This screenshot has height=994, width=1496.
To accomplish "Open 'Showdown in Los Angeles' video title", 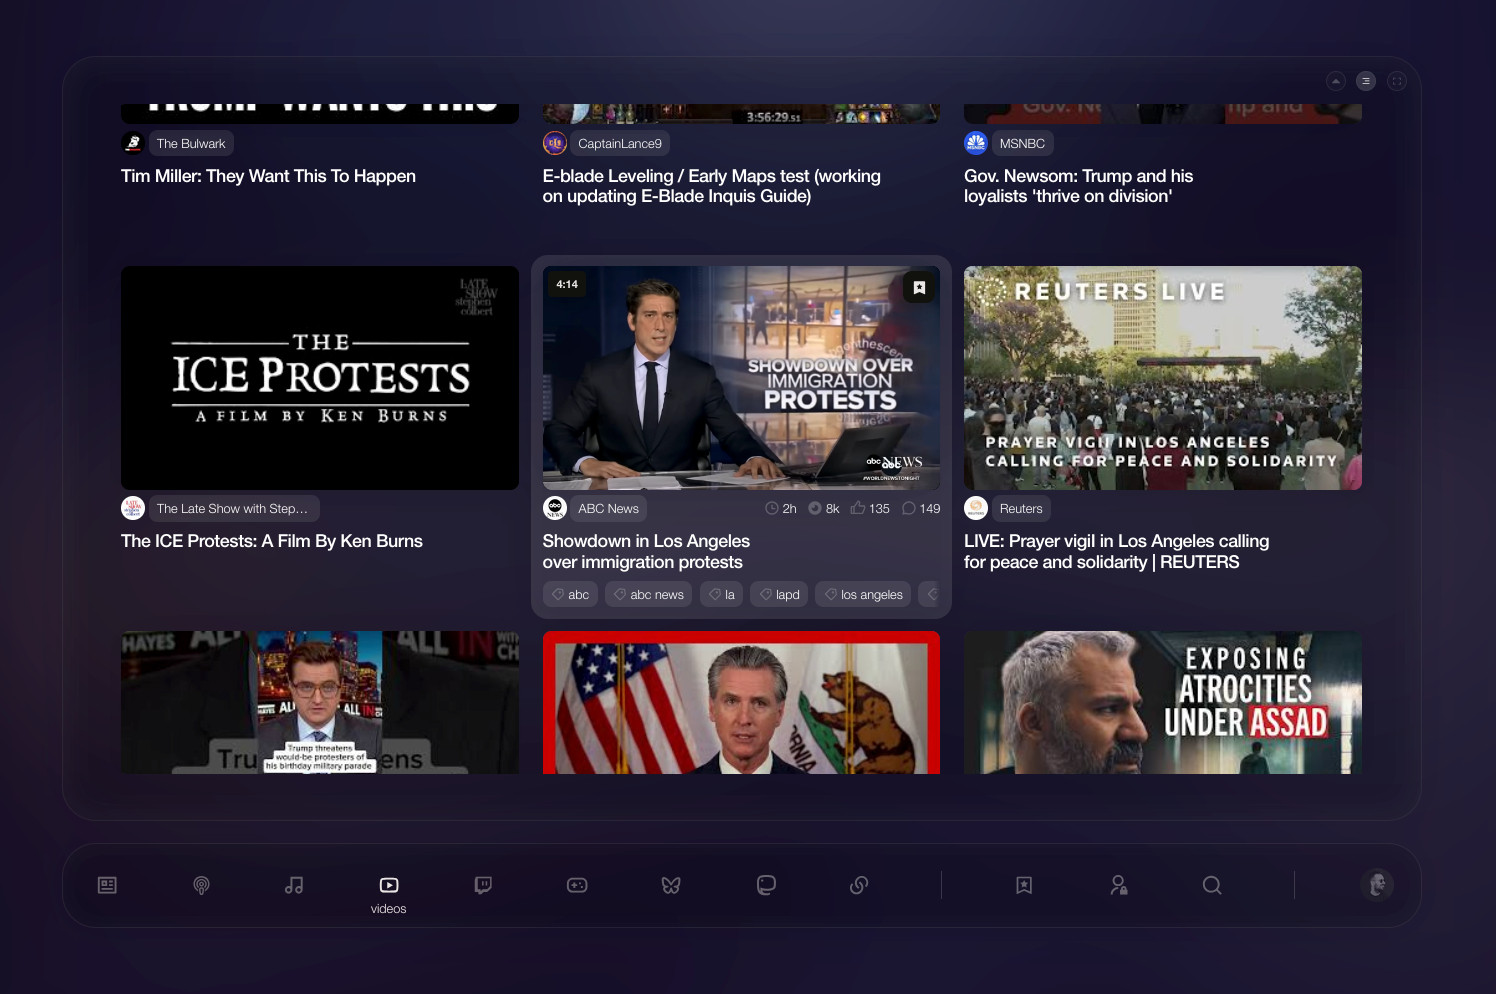I will (646, 551).
